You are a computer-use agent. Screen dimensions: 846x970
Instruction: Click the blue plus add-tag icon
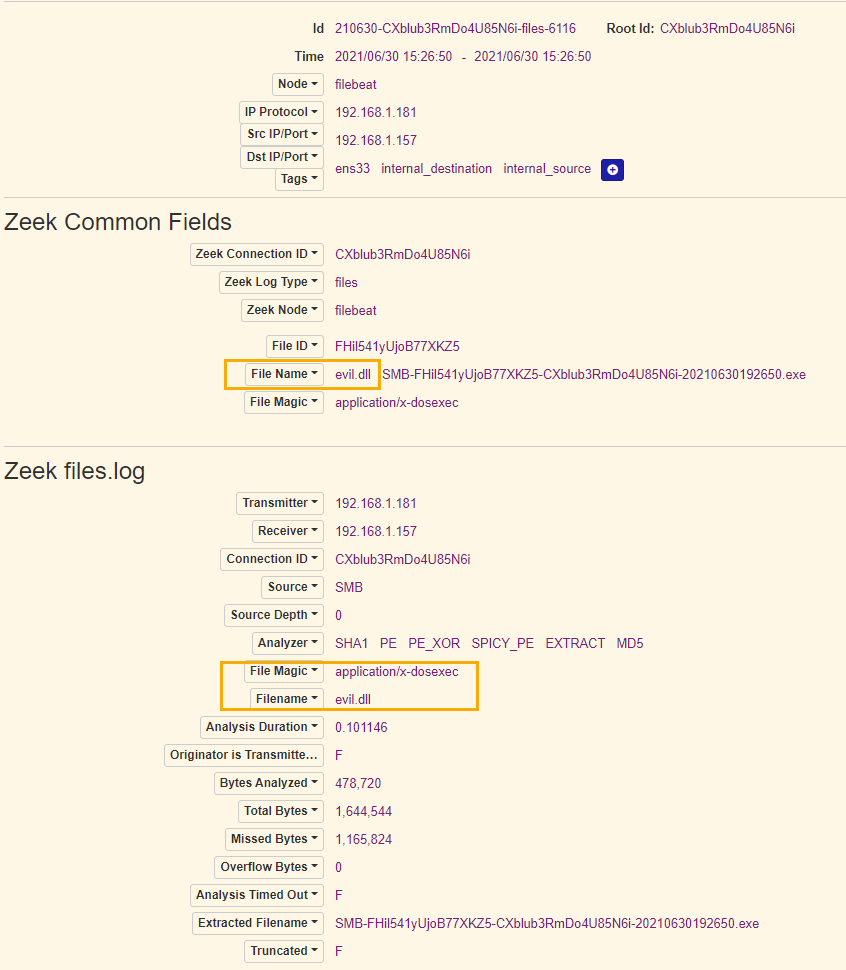pyautogui.click(x=612, y=170)
